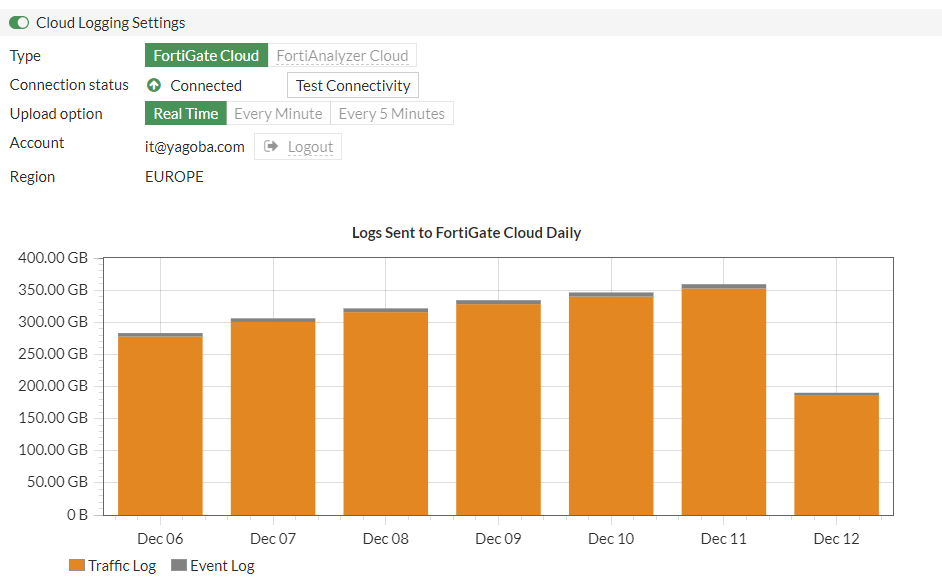Click the Dec 11 traffic bar
Screen dimensions: 942x580
pyautogui.click(x=723, y=400)
